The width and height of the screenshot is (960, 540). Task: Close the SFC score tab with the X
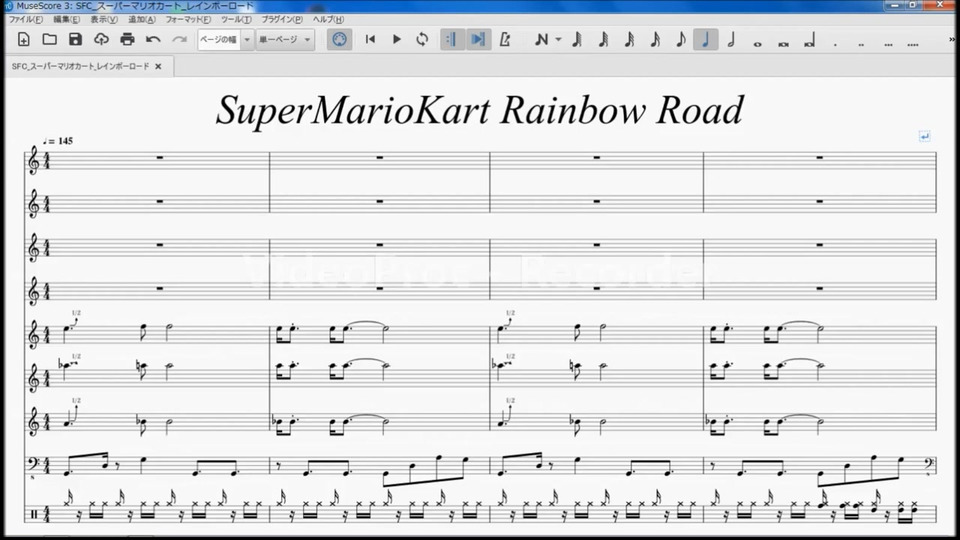pyautogui.click(x=158, y=66)
